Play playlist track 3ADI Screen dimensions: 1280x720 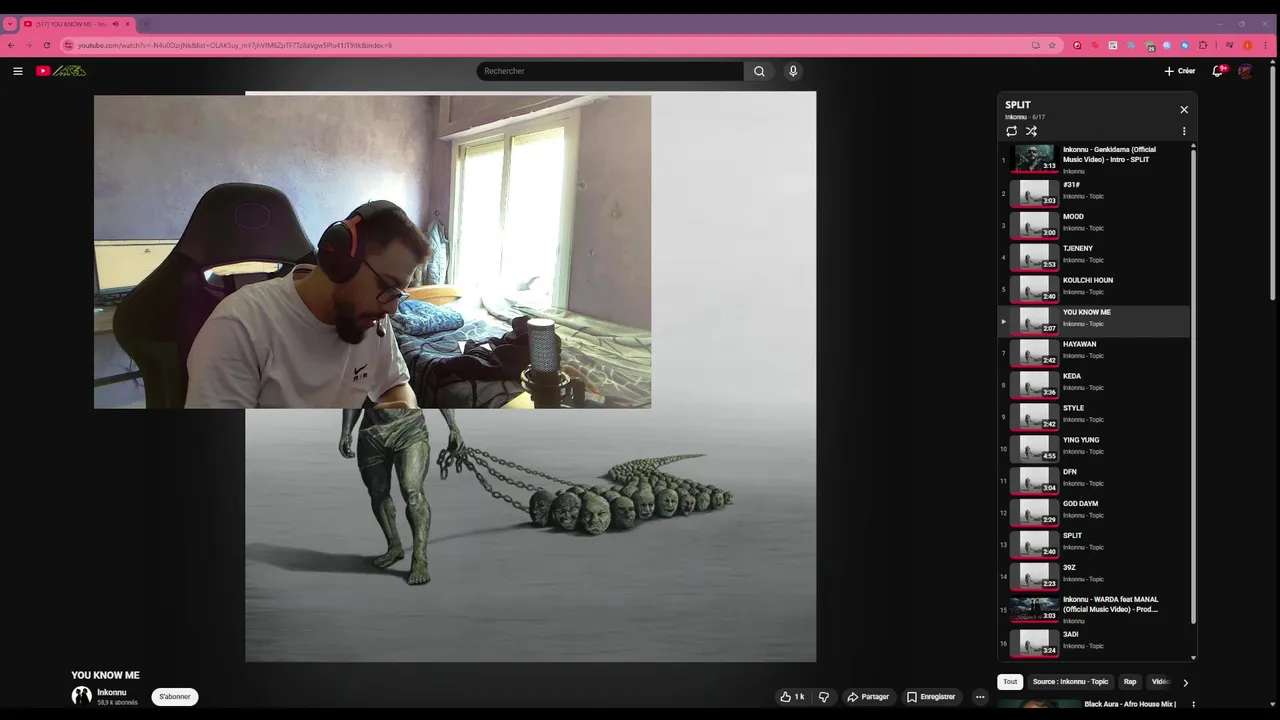click(1094, 641)
